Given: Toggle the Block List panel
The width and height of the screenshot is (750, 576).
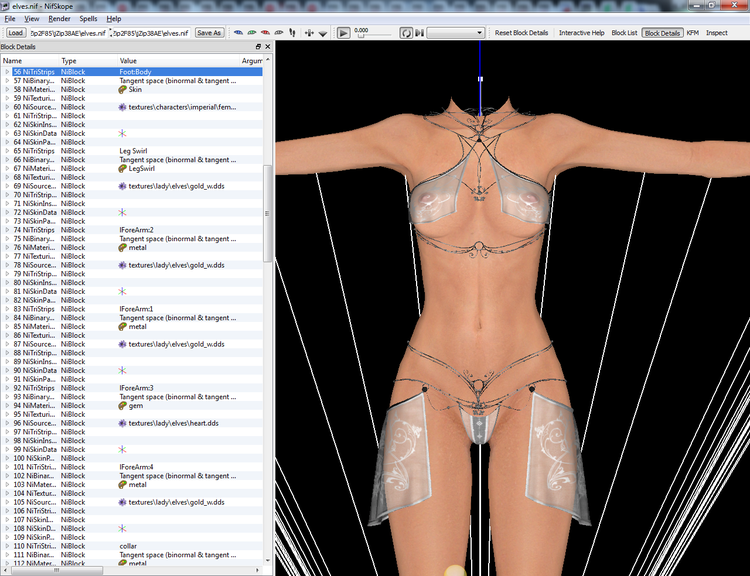Looking at the screenshot, I should pos(624,33).
